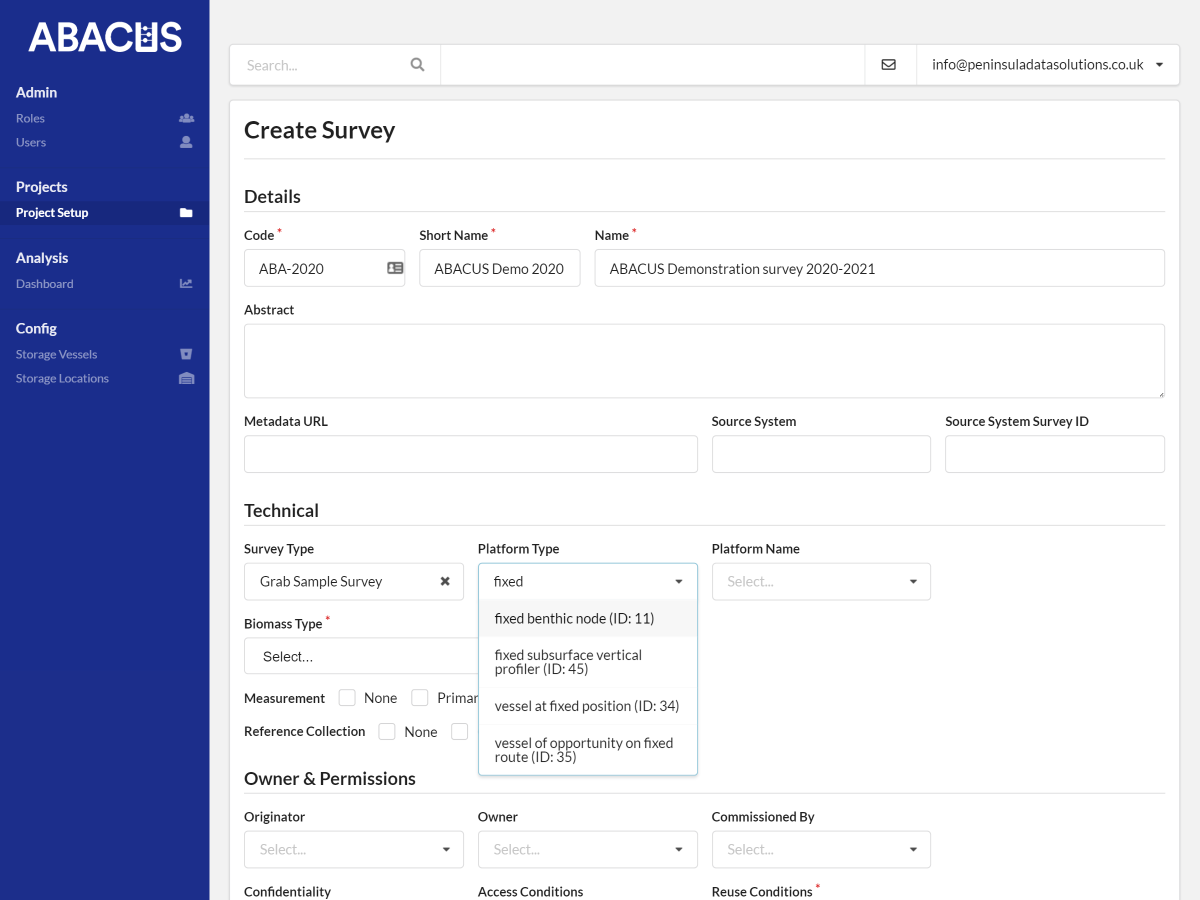Open the Owner dropdown

pos(588,849)
